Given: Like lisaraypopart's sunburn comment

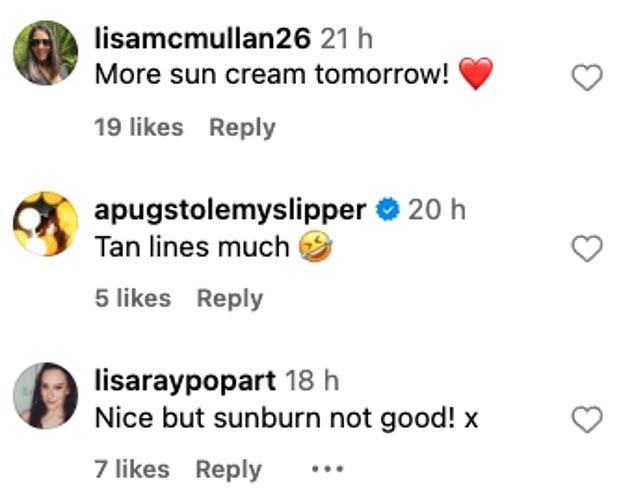Looking at the screenshot, I should (x=587, y=419).
